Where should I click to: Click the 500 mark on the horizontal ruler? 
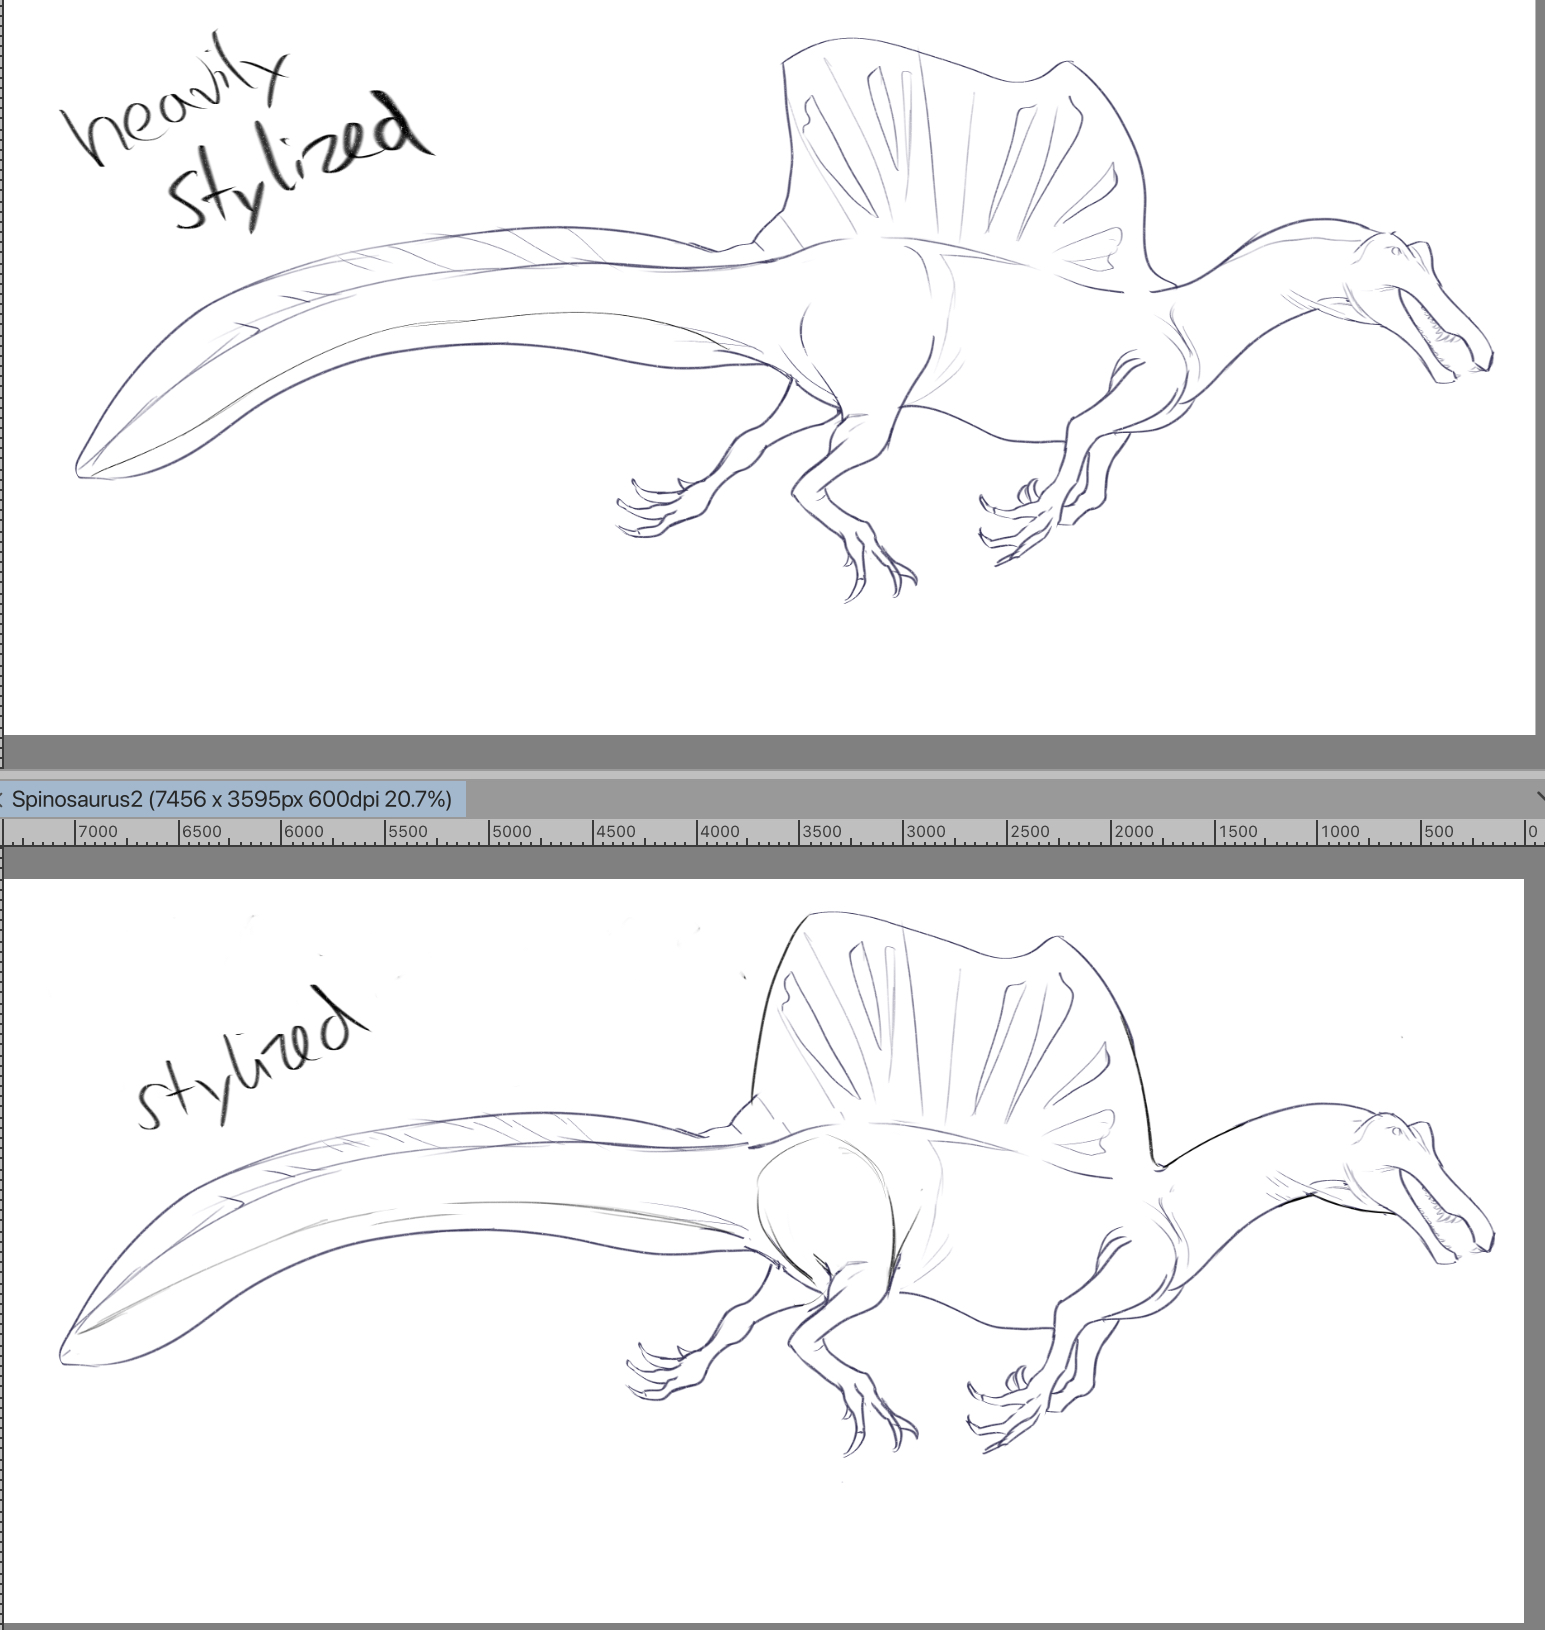pyautogui.click(x=1437, y=832)
